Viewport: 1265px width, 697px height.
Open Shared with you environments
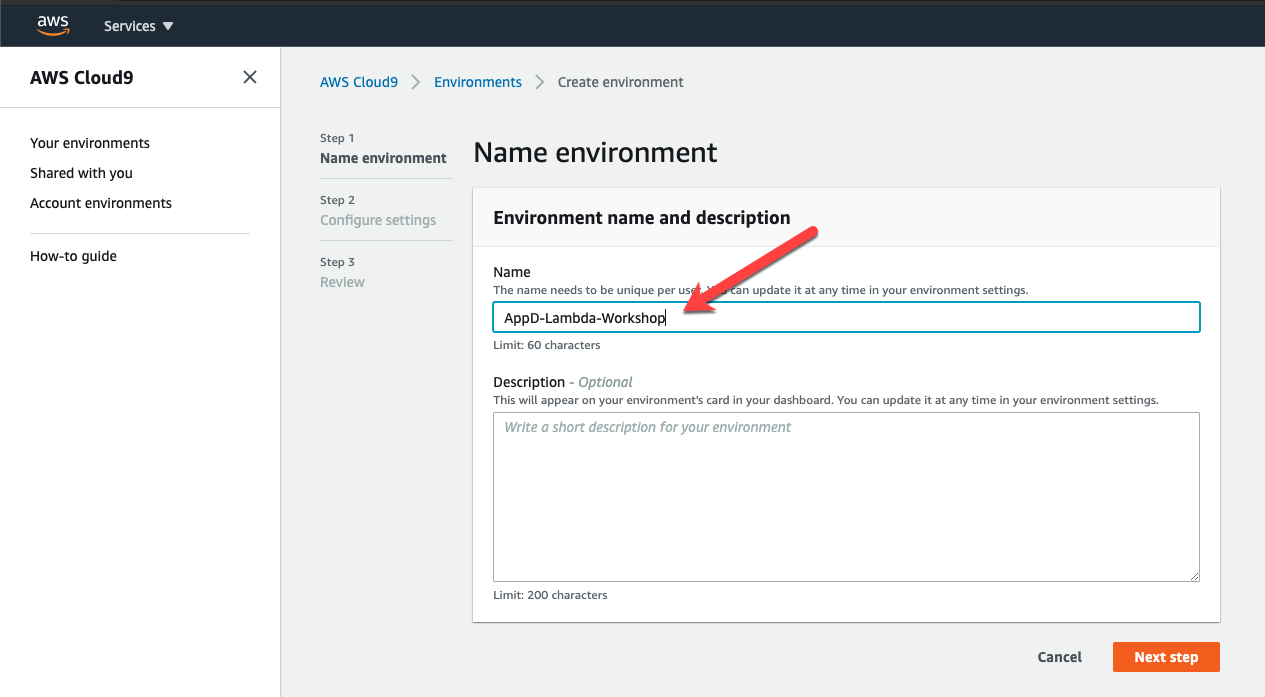coord(81,173)
